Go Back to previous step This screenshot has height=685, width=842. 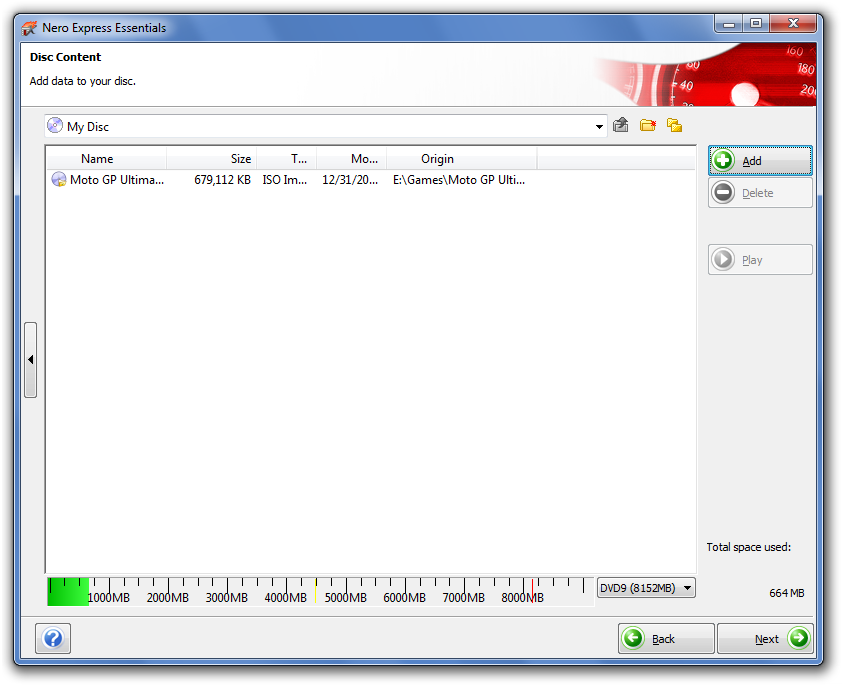[x=666, y=638]
